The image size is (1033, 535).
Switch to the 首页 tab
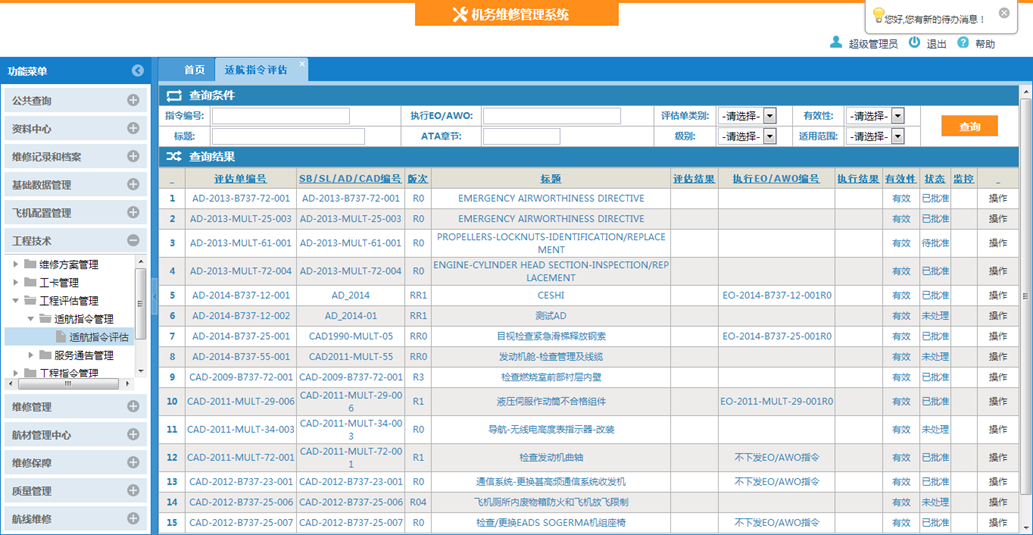(x=194, y=70)
